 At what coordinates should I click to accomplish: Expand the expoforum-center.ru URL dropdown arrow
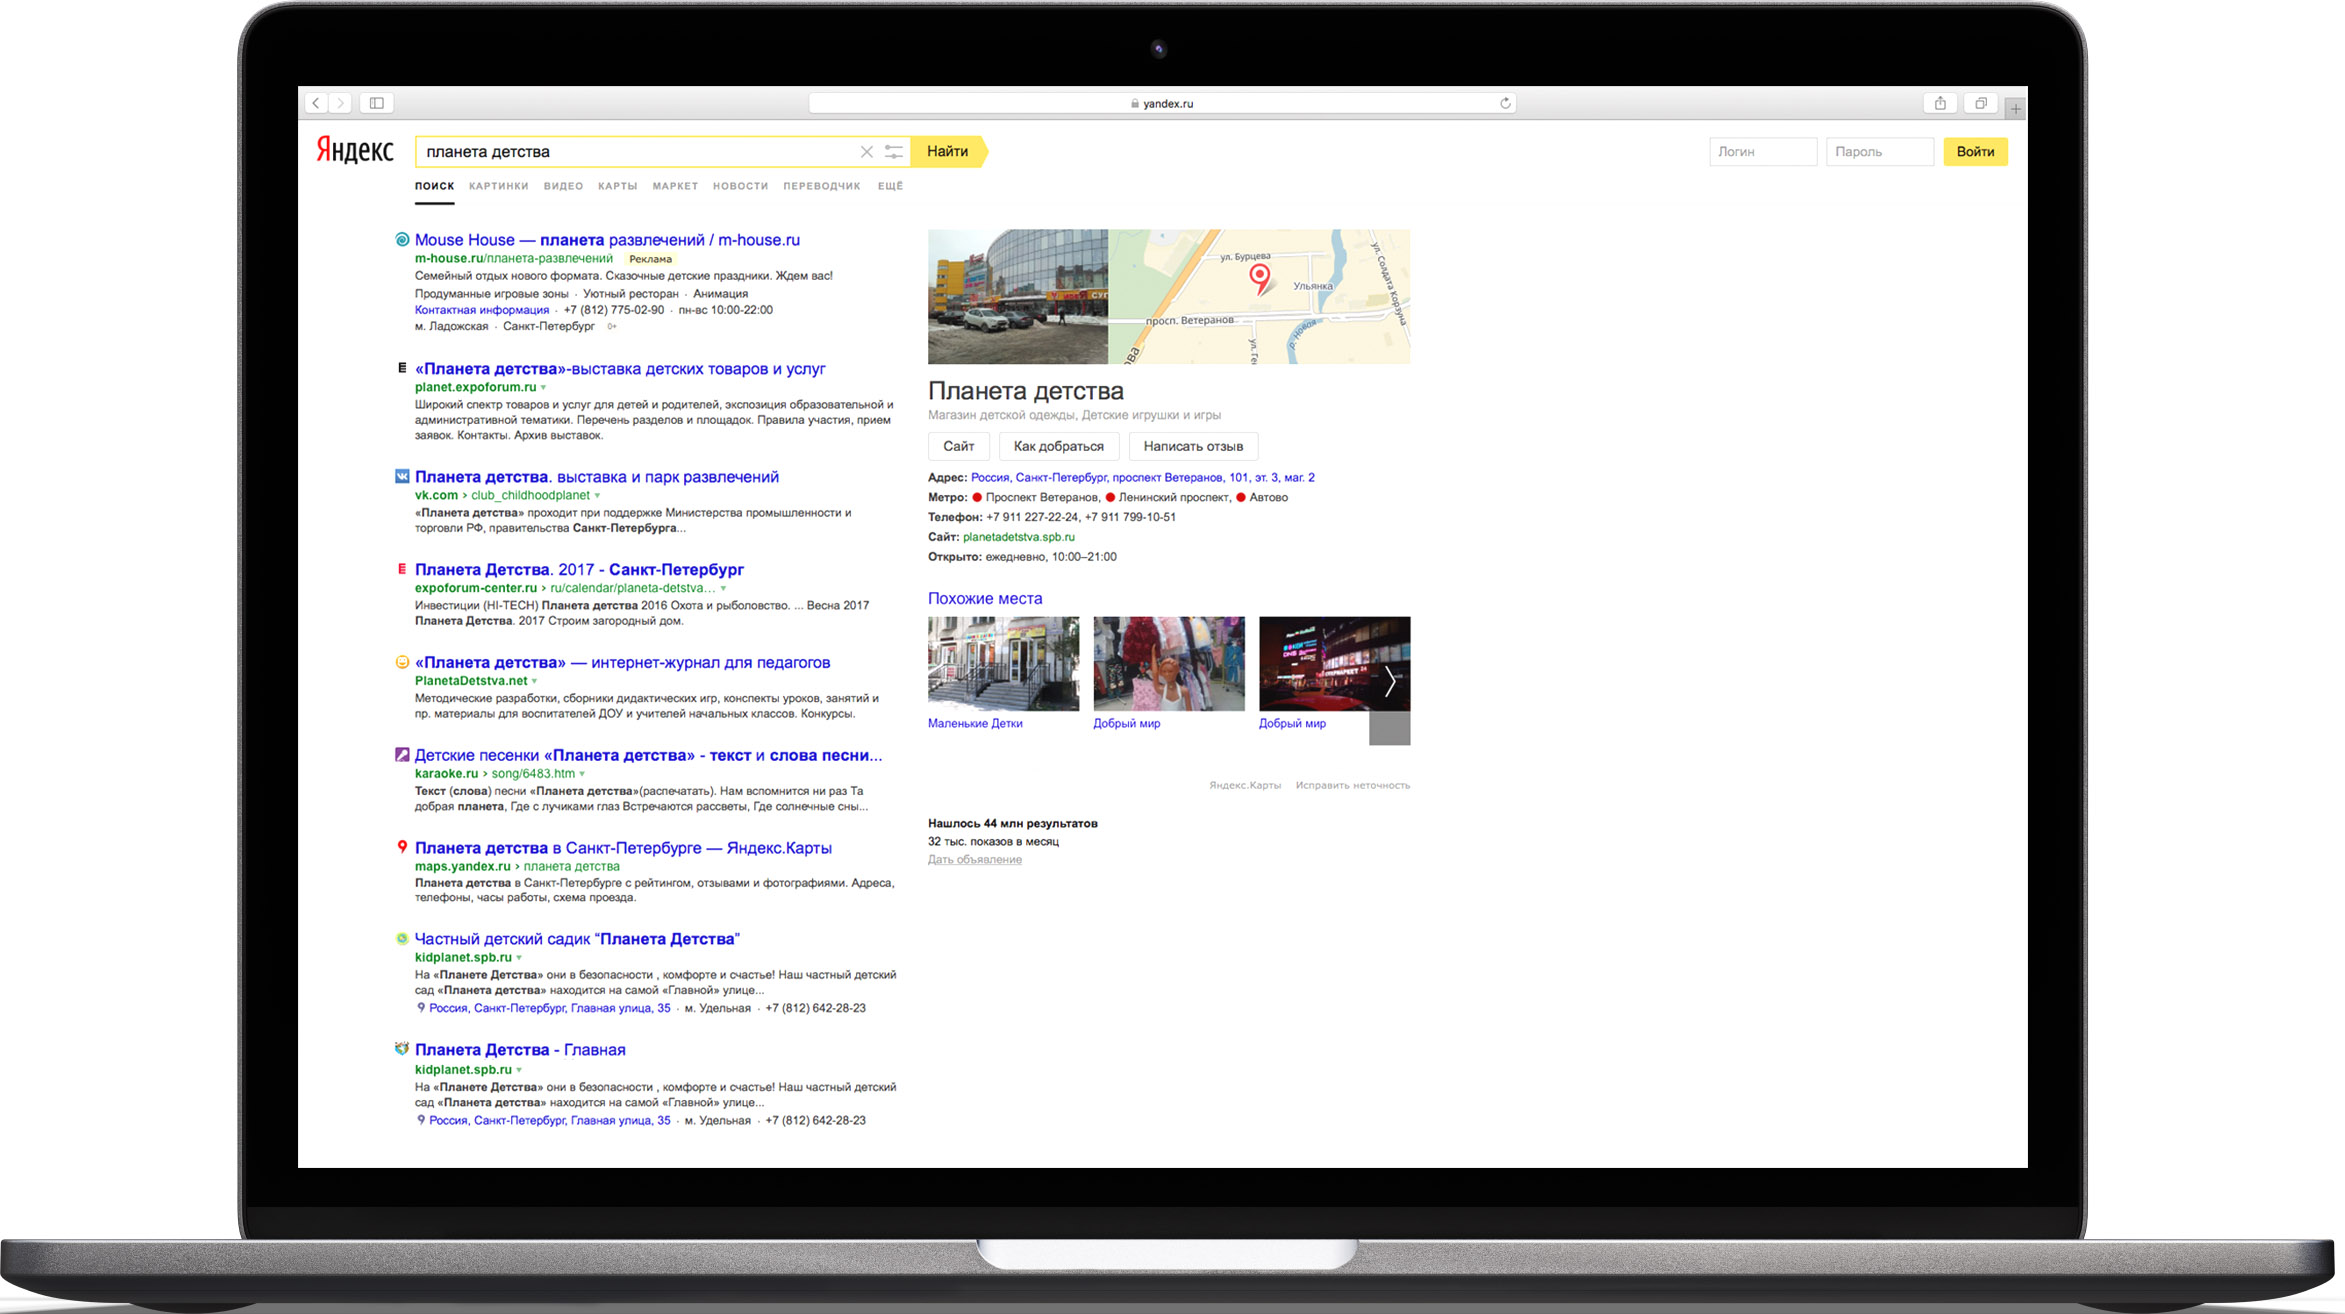[723, 589]
